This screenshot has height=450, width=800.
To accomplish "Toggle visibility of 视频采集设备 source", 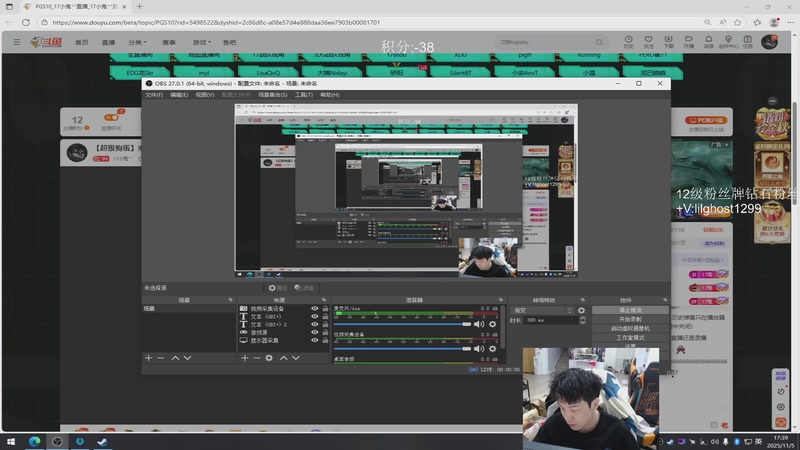I will coord(314,309).
